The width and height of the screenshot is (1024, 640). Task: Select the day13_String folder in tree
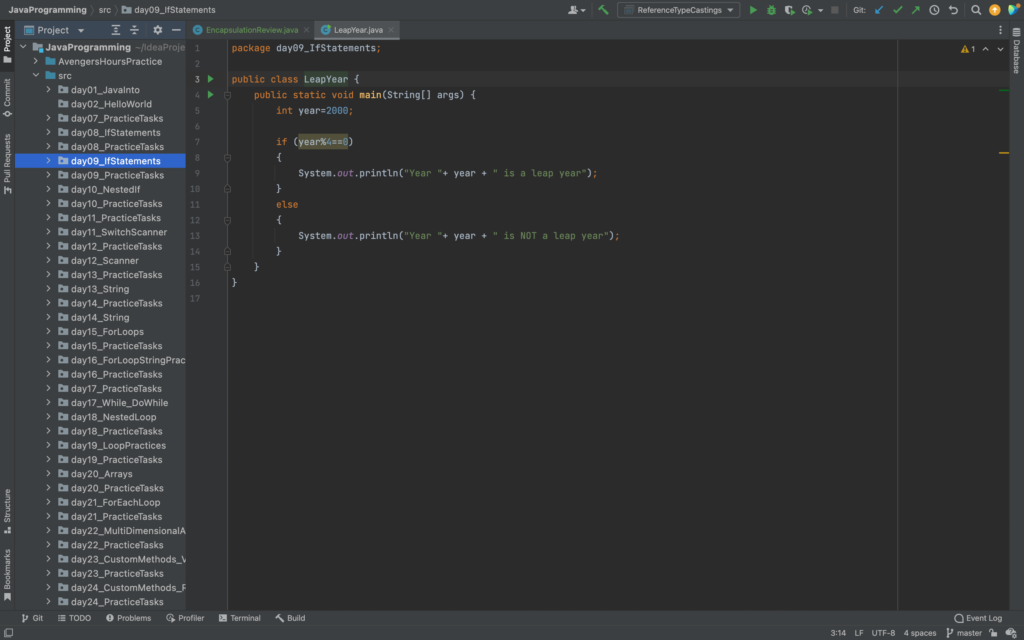point(99,289)
